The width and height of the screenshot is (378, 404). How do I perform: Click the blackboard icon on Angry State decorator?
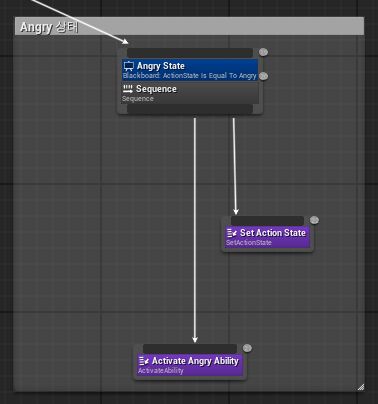coord(129,66)
